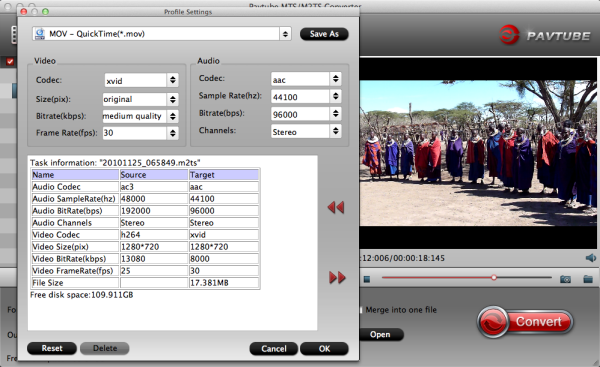Image resolution: width=600 pixels, height=367 pixels.
Task: Open the Sample Rate(hz) dropdown
Action: (x=335, y=96)
